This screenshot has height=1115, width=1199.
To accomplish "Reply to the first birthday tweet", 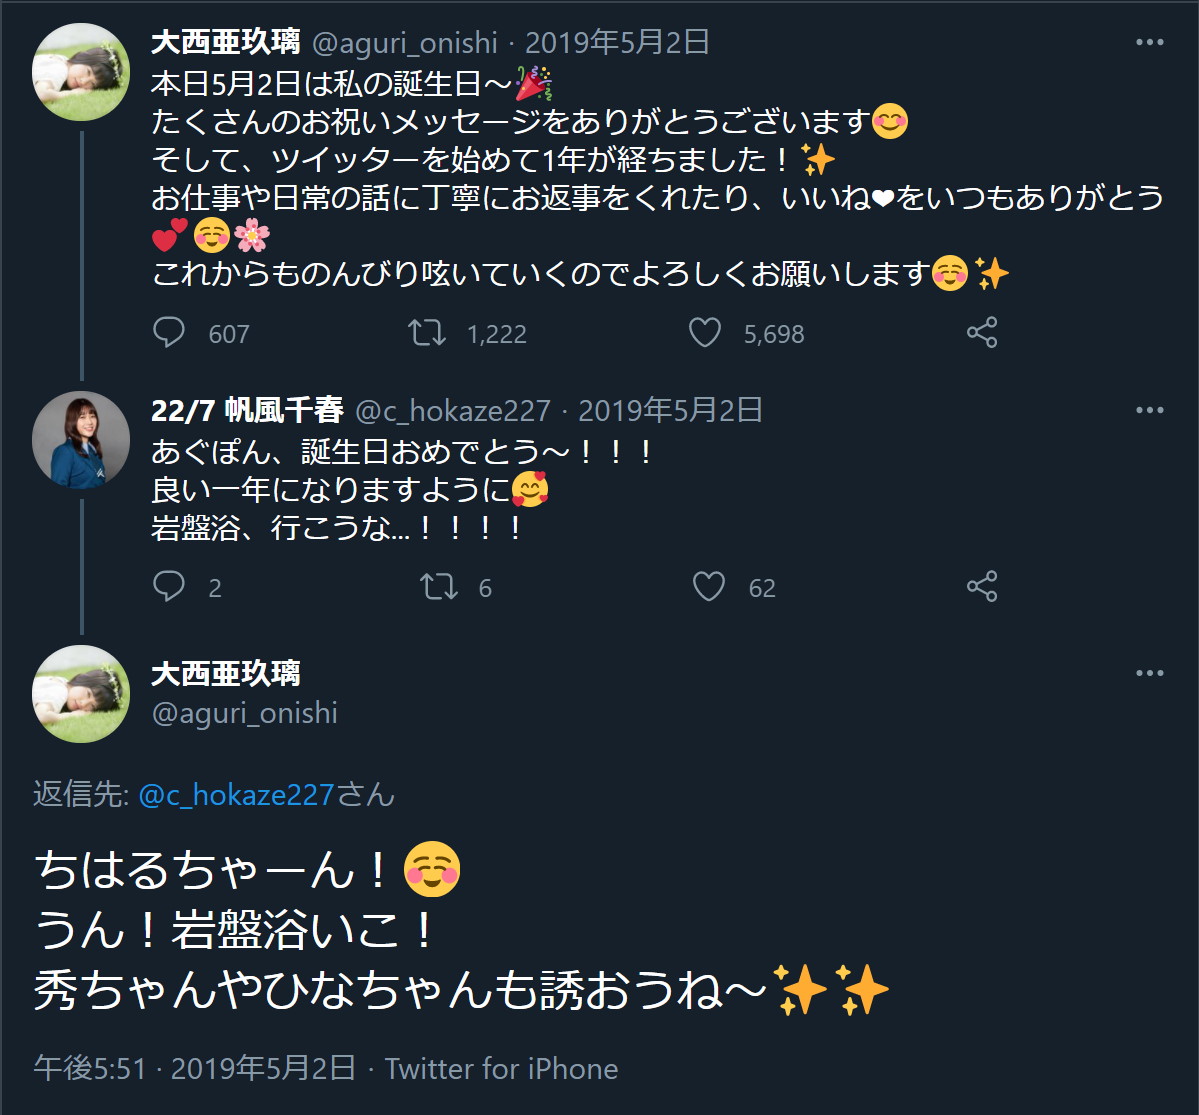I will coord(169,333).
